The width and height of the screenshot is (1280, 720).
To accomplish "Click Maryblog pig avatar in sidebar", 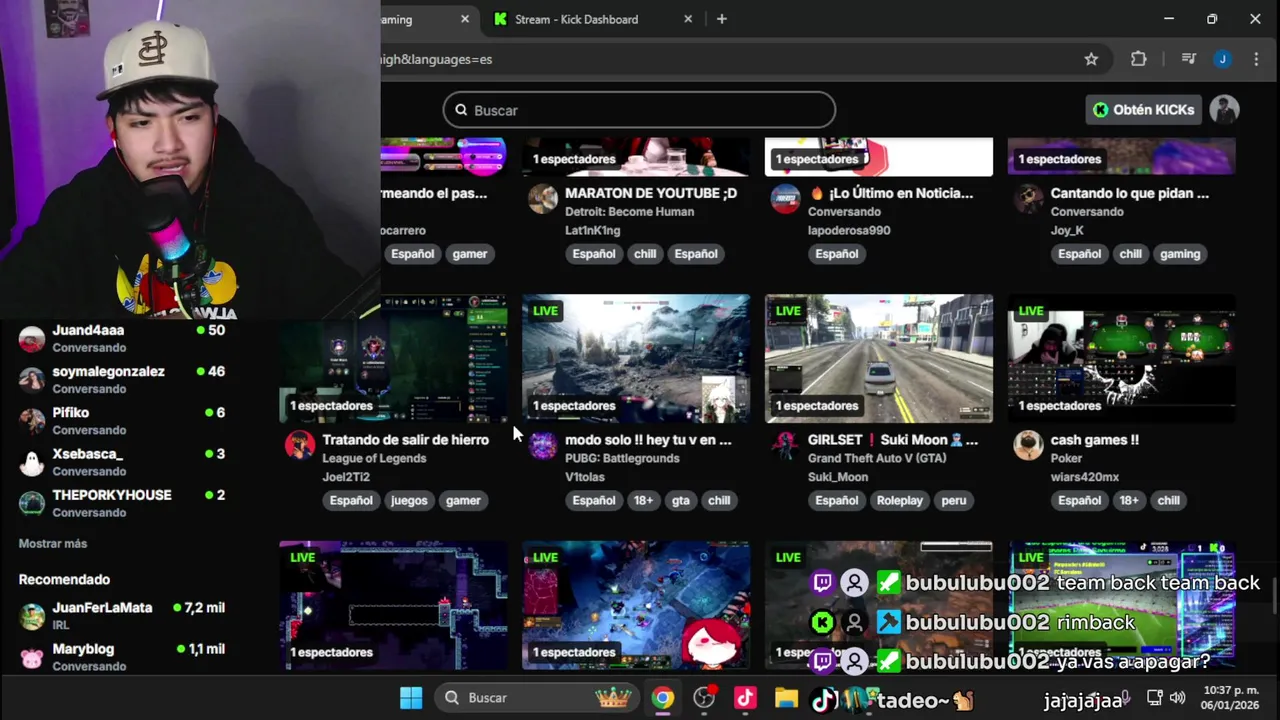I will click(32, 657).
